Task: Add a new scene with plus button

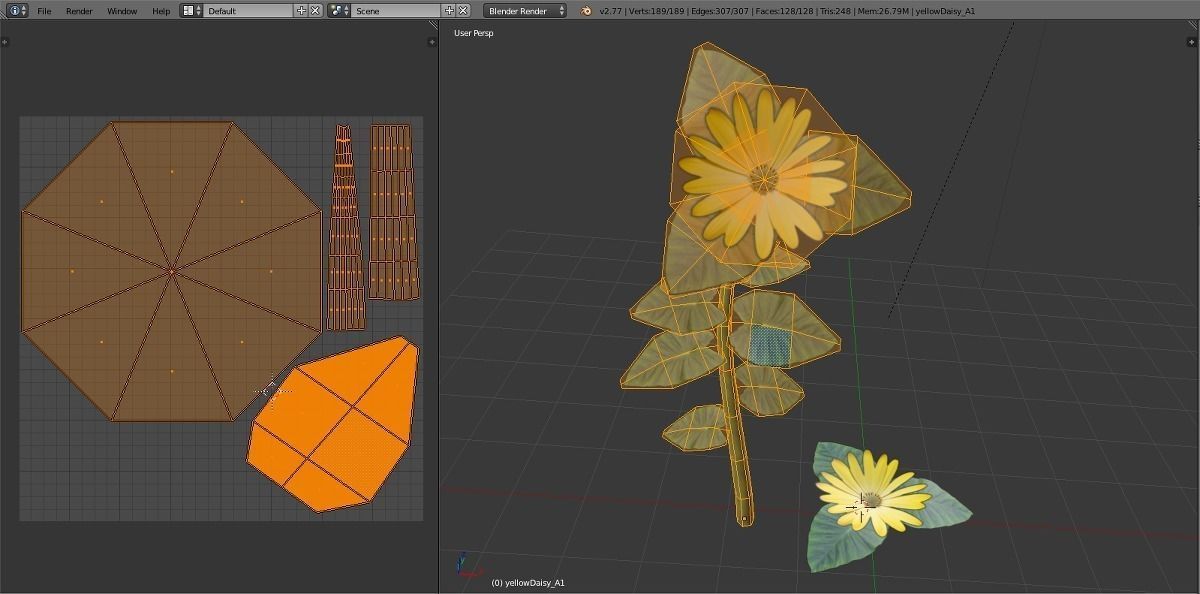Action: [449, 10]
